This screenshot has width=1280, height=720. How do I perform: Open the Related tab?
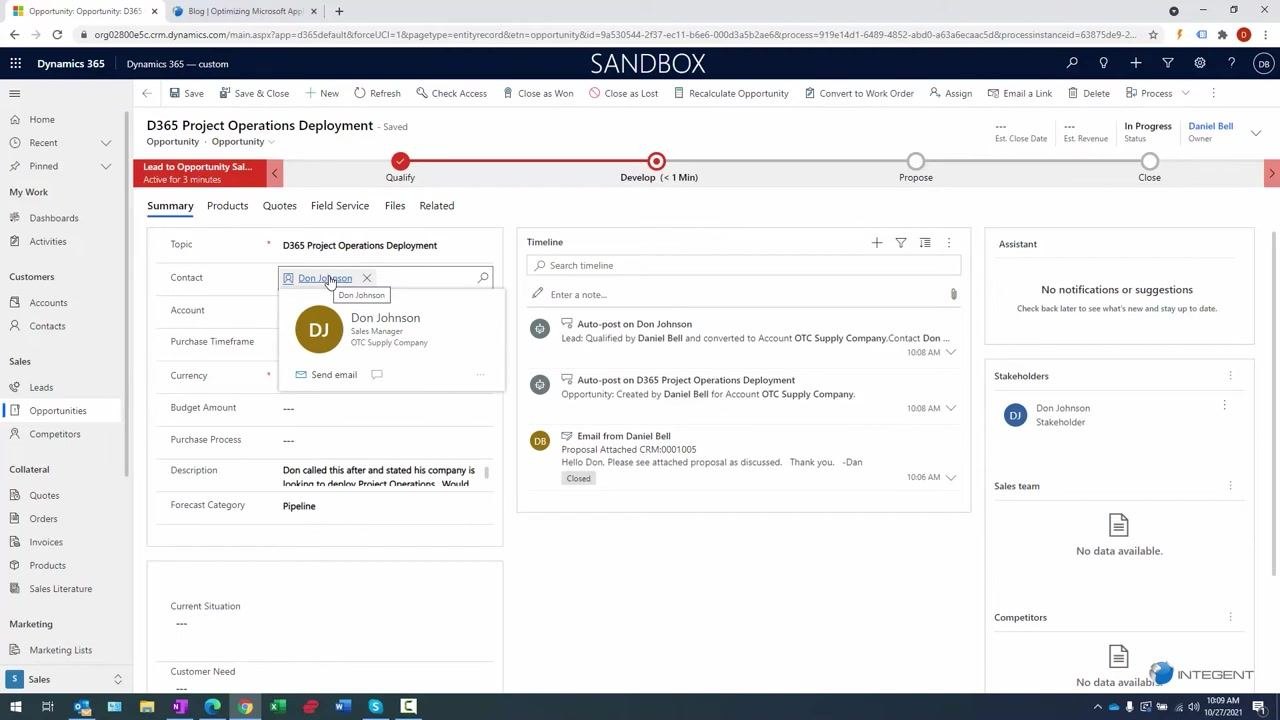(x=436, y=206)
